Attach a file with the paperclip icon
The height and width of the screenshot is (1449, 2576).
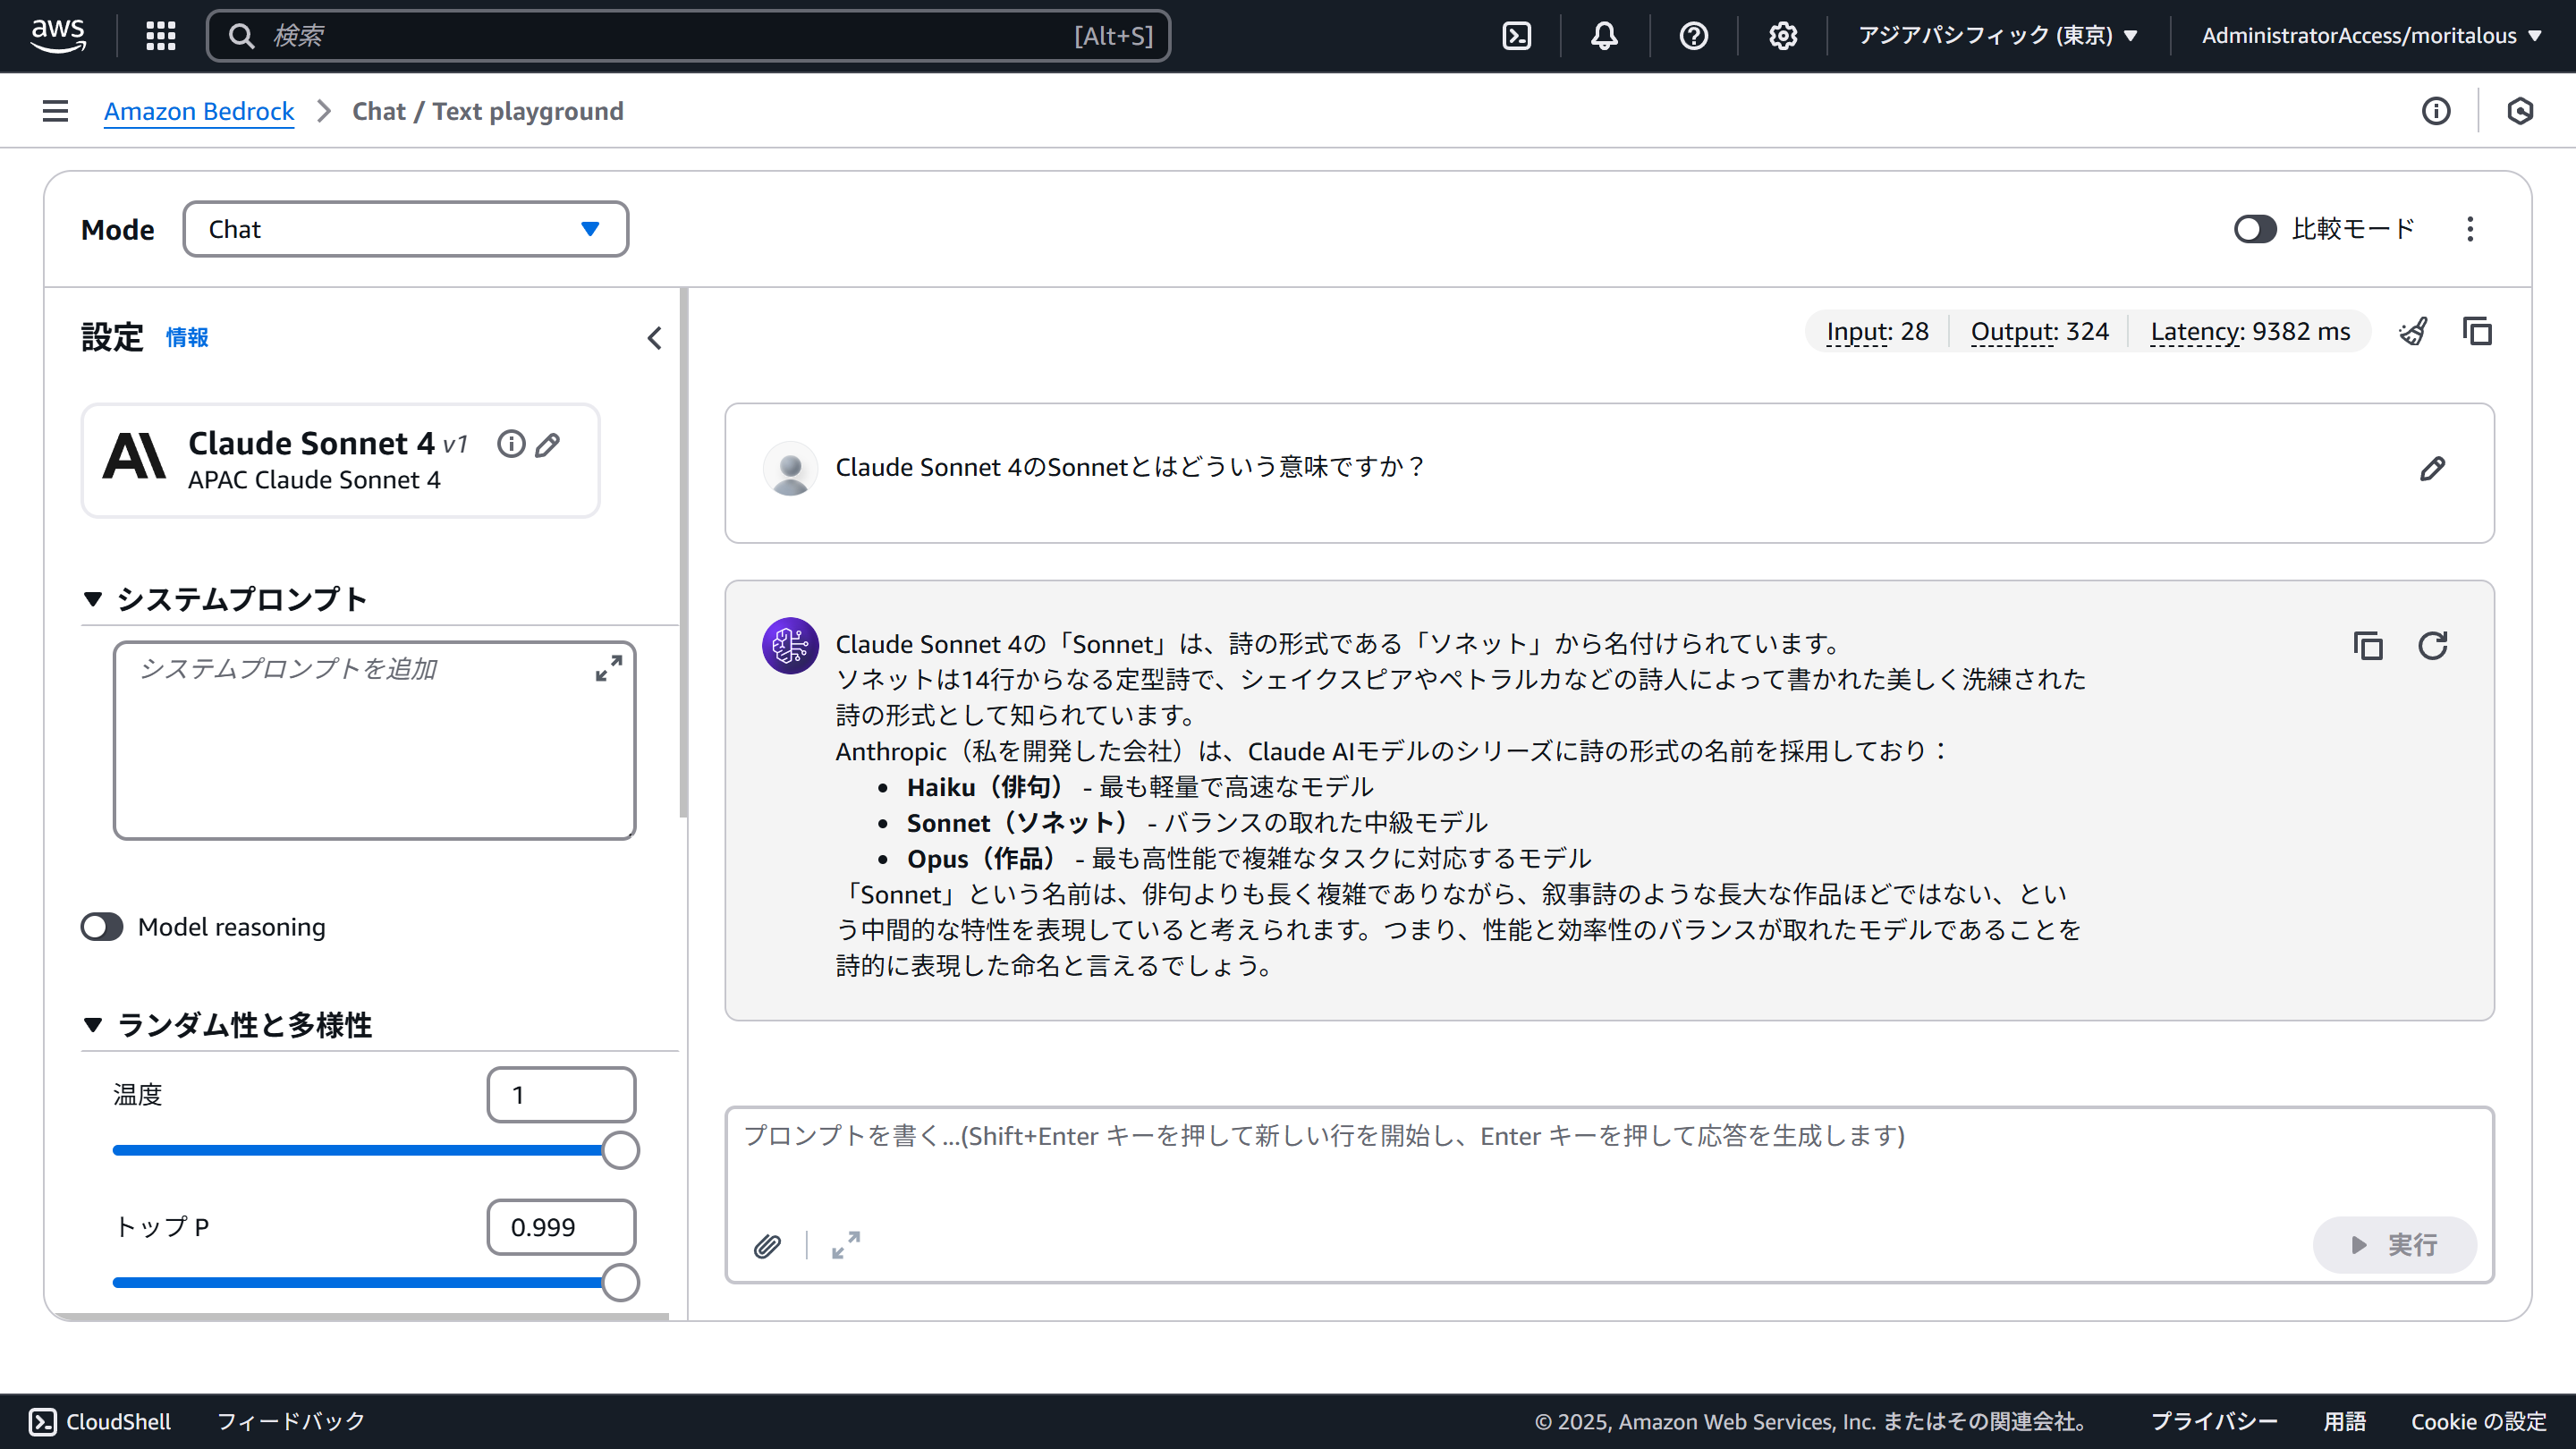767,1245
